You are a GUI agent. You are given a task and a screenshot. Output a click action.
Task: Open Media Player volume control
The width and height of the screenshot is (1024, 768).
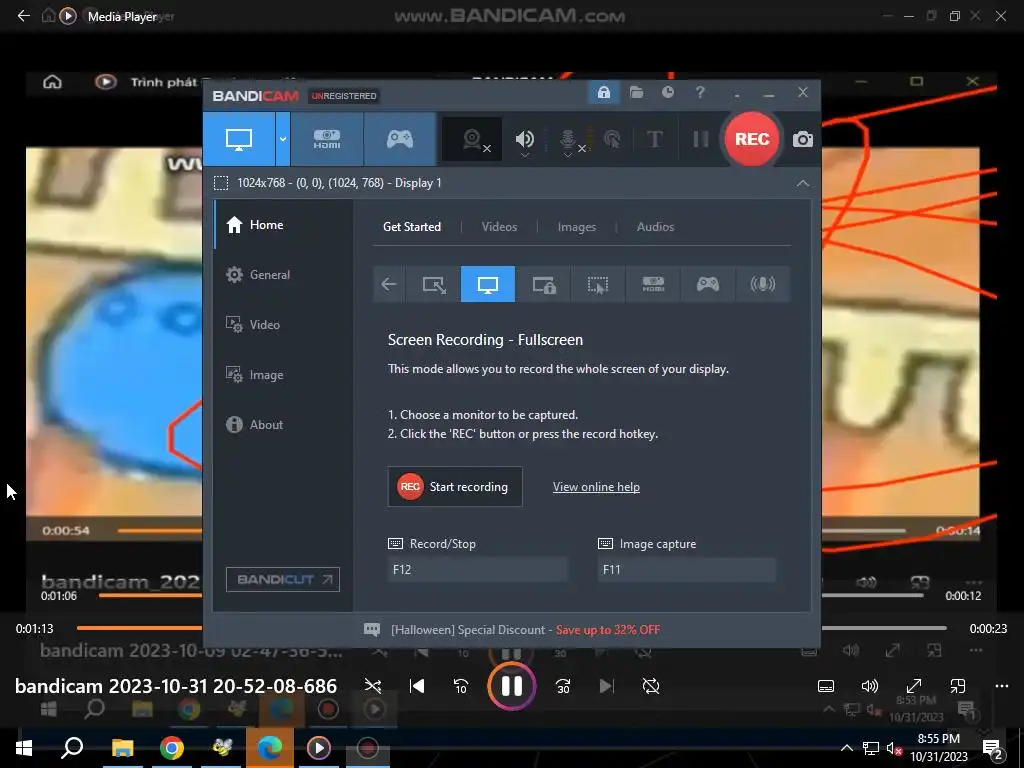click(869, 686)
